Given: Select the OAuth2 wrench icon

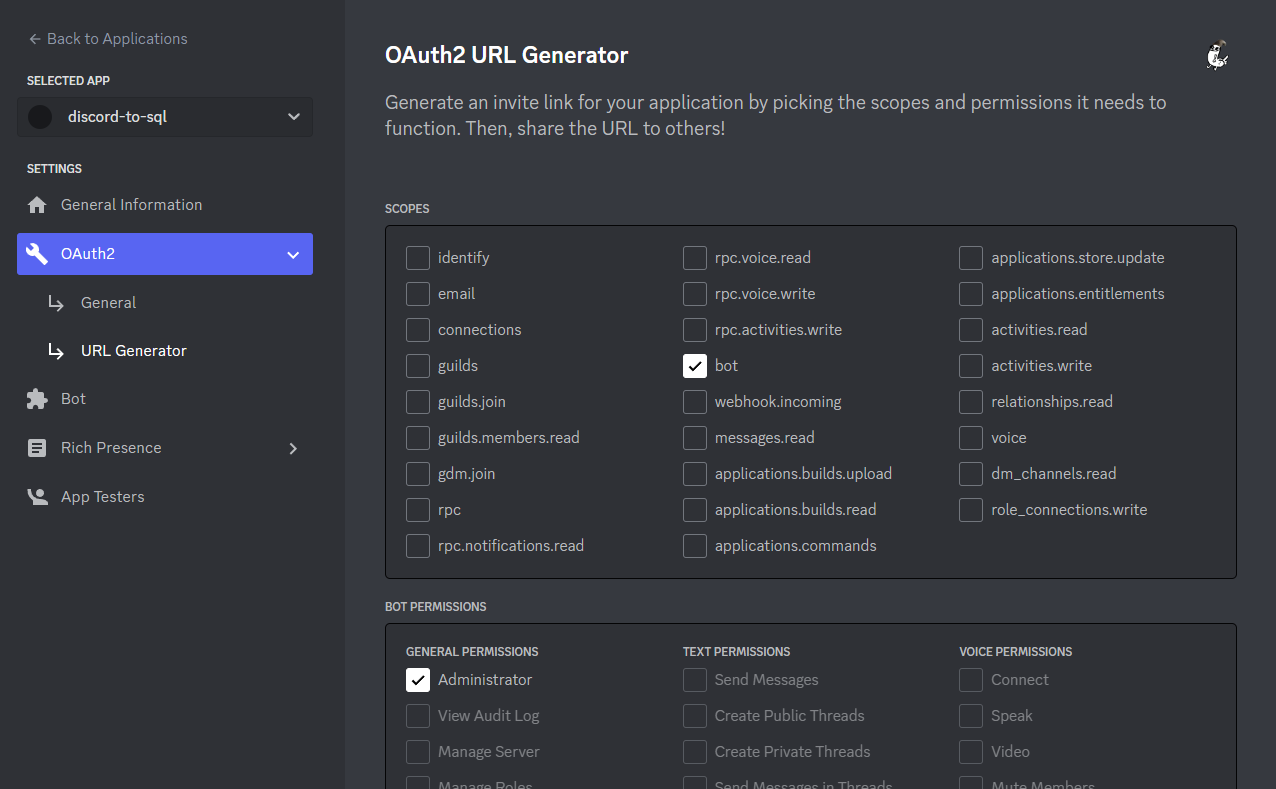Looking at the screenshot, I should (x=37, y=253).
